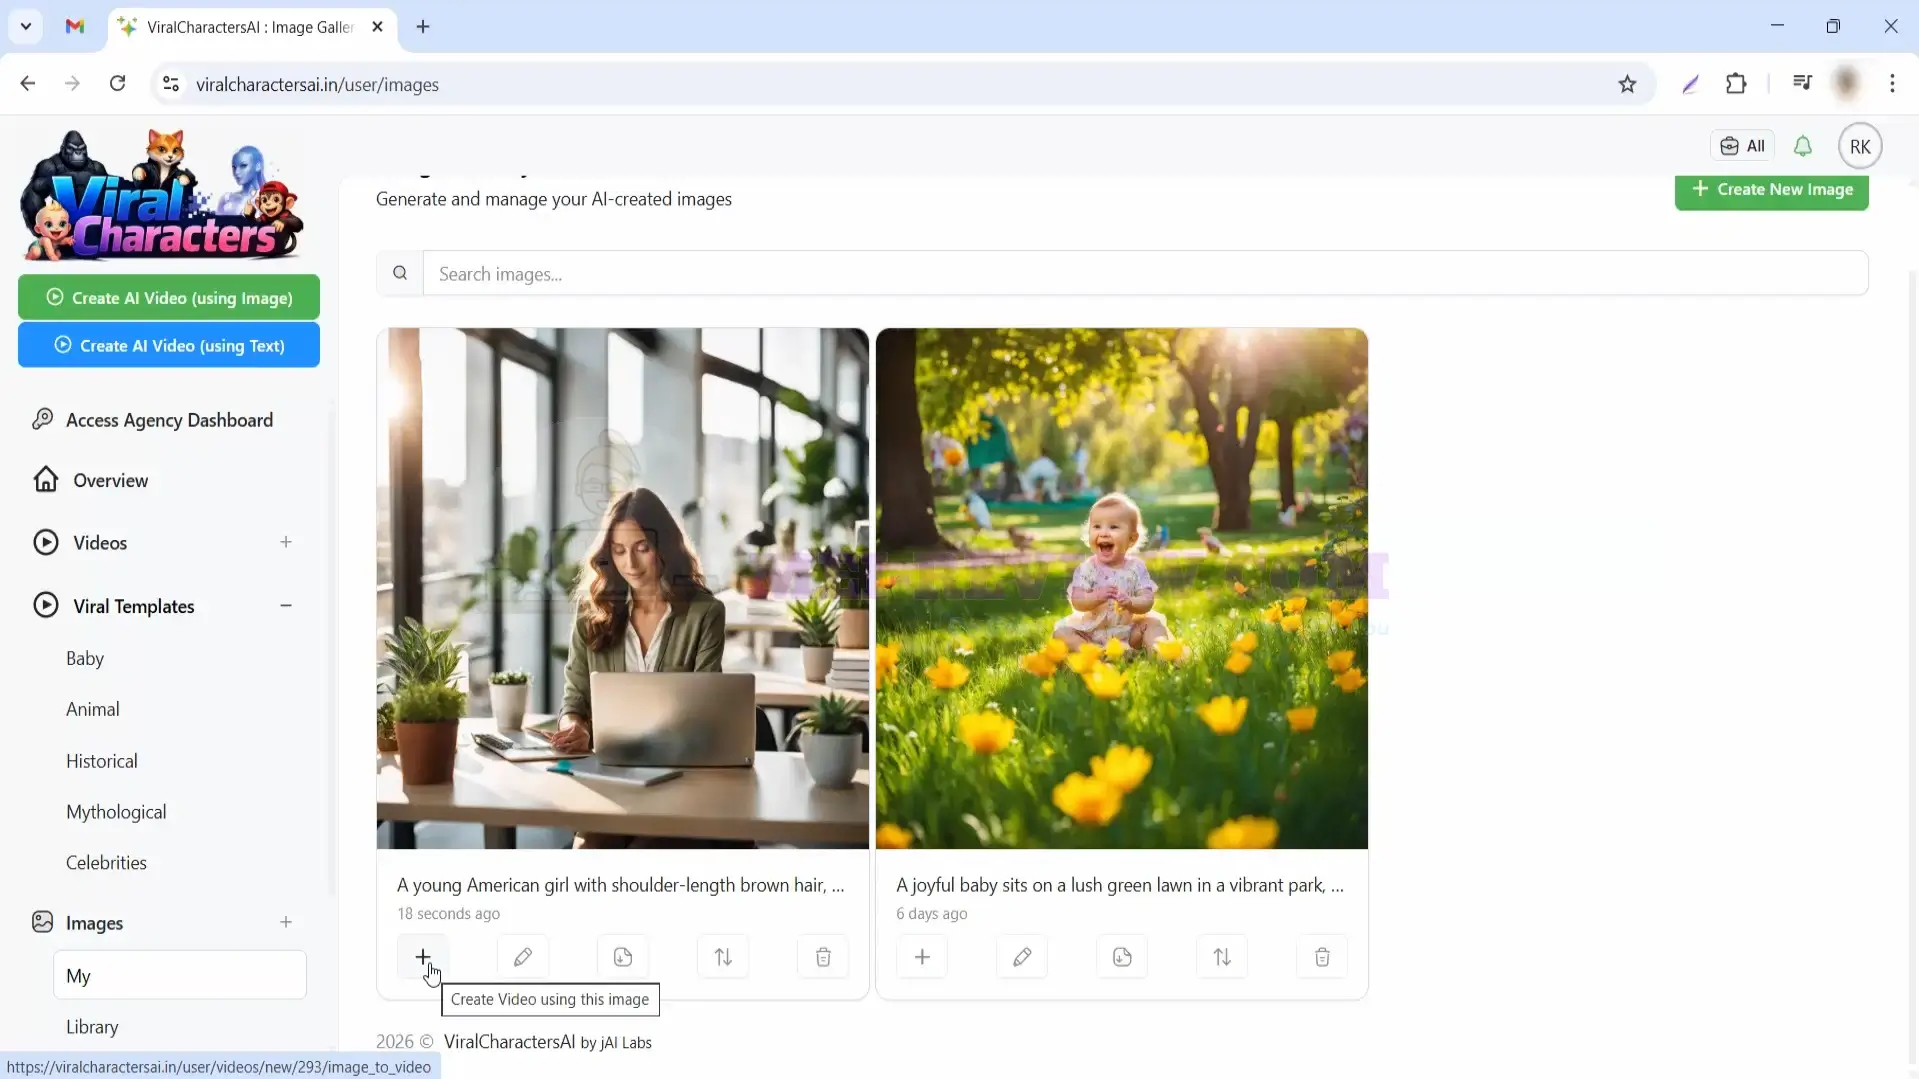Expand the Videos section plus
1919x1079 pixels.
tap(286, 542)
